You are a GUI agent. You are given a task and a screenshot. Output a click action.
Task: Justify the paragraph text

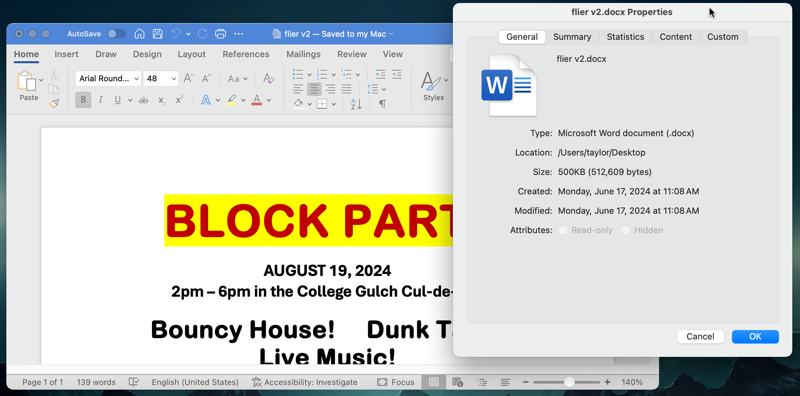pos(346,89)
